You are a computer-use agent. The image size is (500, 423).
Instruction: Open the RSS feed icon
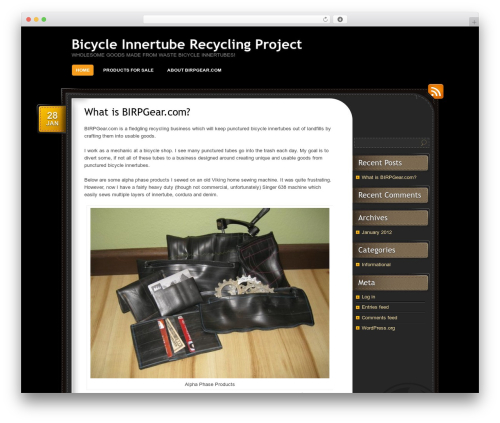(436, 91)
